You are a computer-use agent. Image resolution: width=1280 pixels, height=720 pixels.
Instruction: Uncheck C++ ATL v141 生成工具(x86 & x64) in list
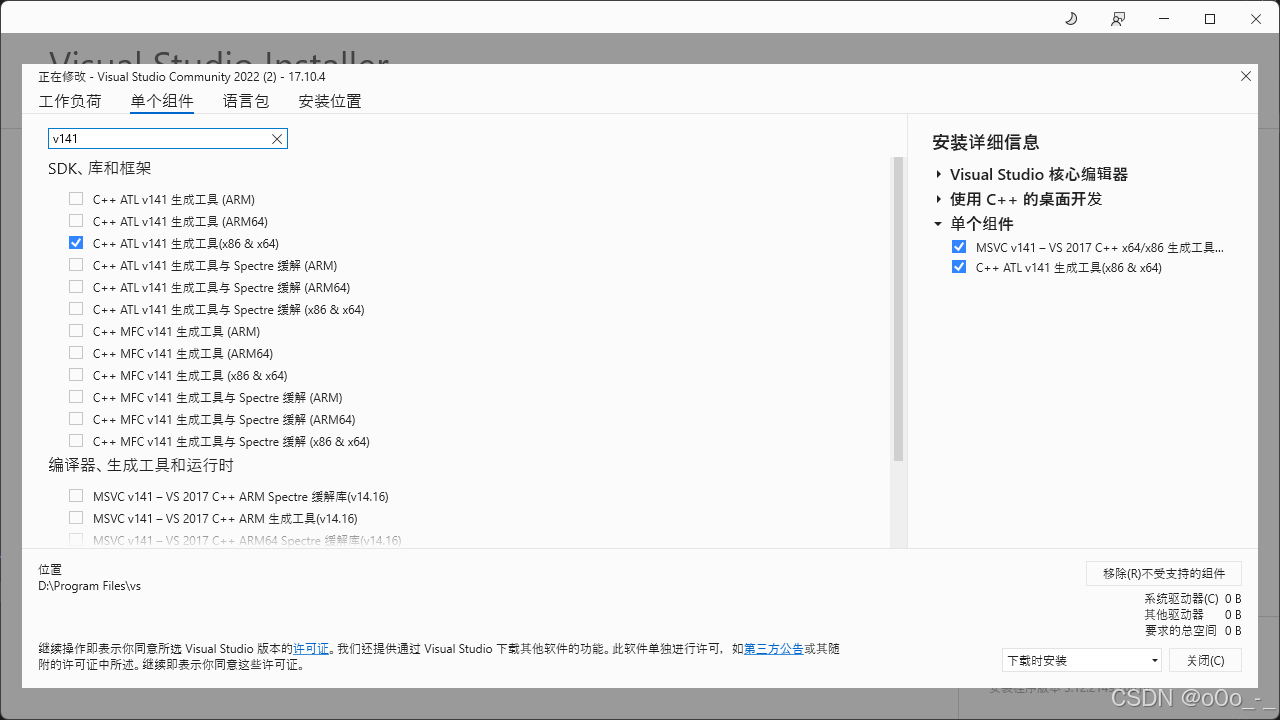click(76, 243)
